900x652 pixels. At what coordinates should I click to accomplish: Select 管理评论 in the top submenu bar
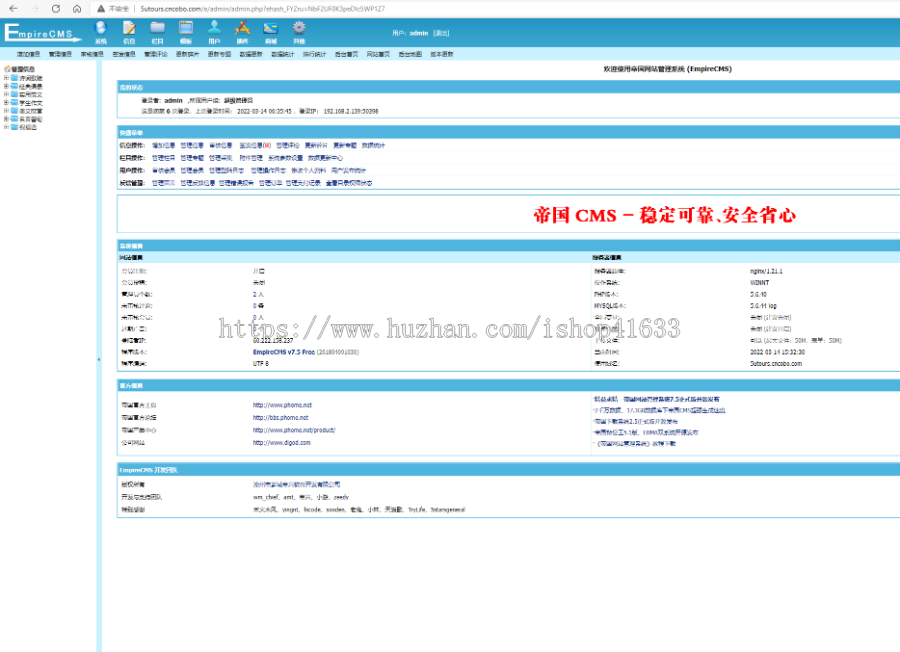[x=156, y=54]
